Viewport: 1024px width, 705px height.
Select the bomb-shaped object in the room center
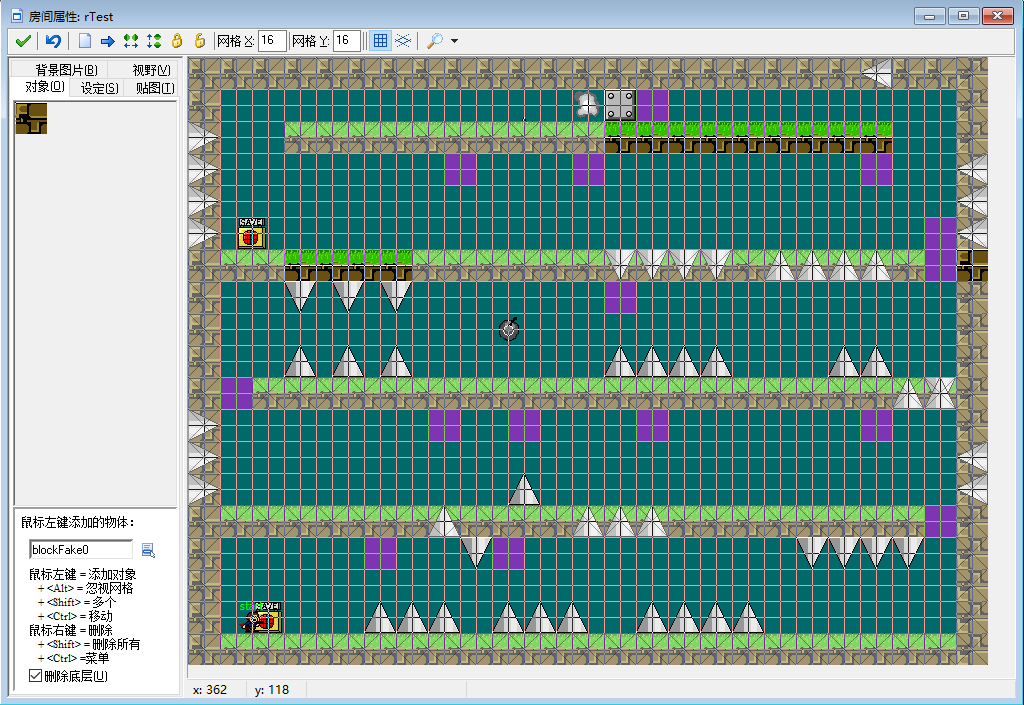[509, 330]
